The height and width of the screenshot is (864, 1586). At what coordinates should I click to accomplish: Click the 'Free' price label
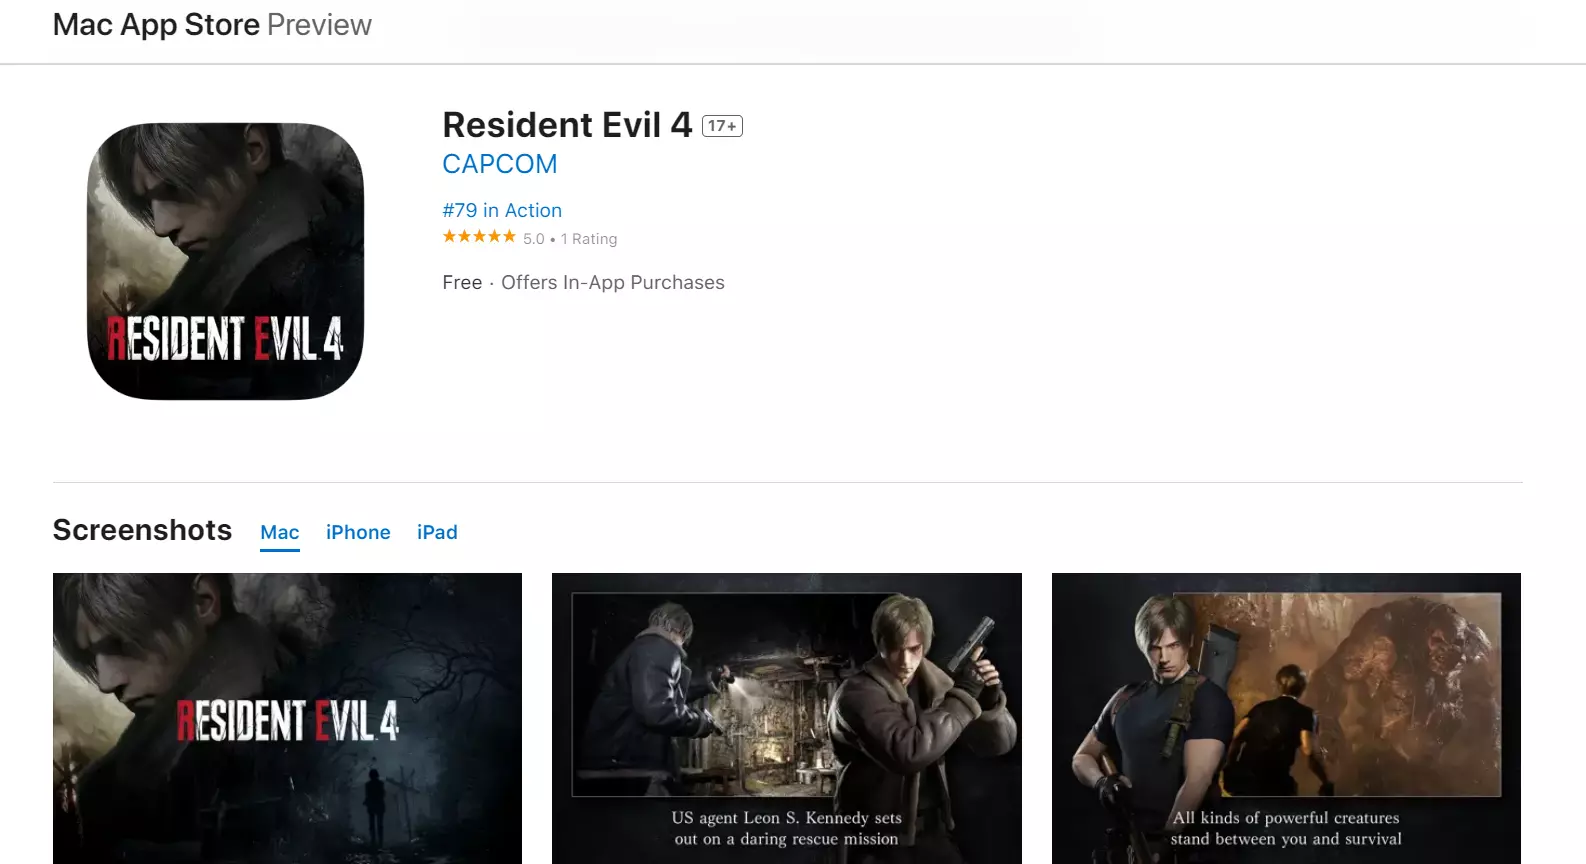point(462,283)
